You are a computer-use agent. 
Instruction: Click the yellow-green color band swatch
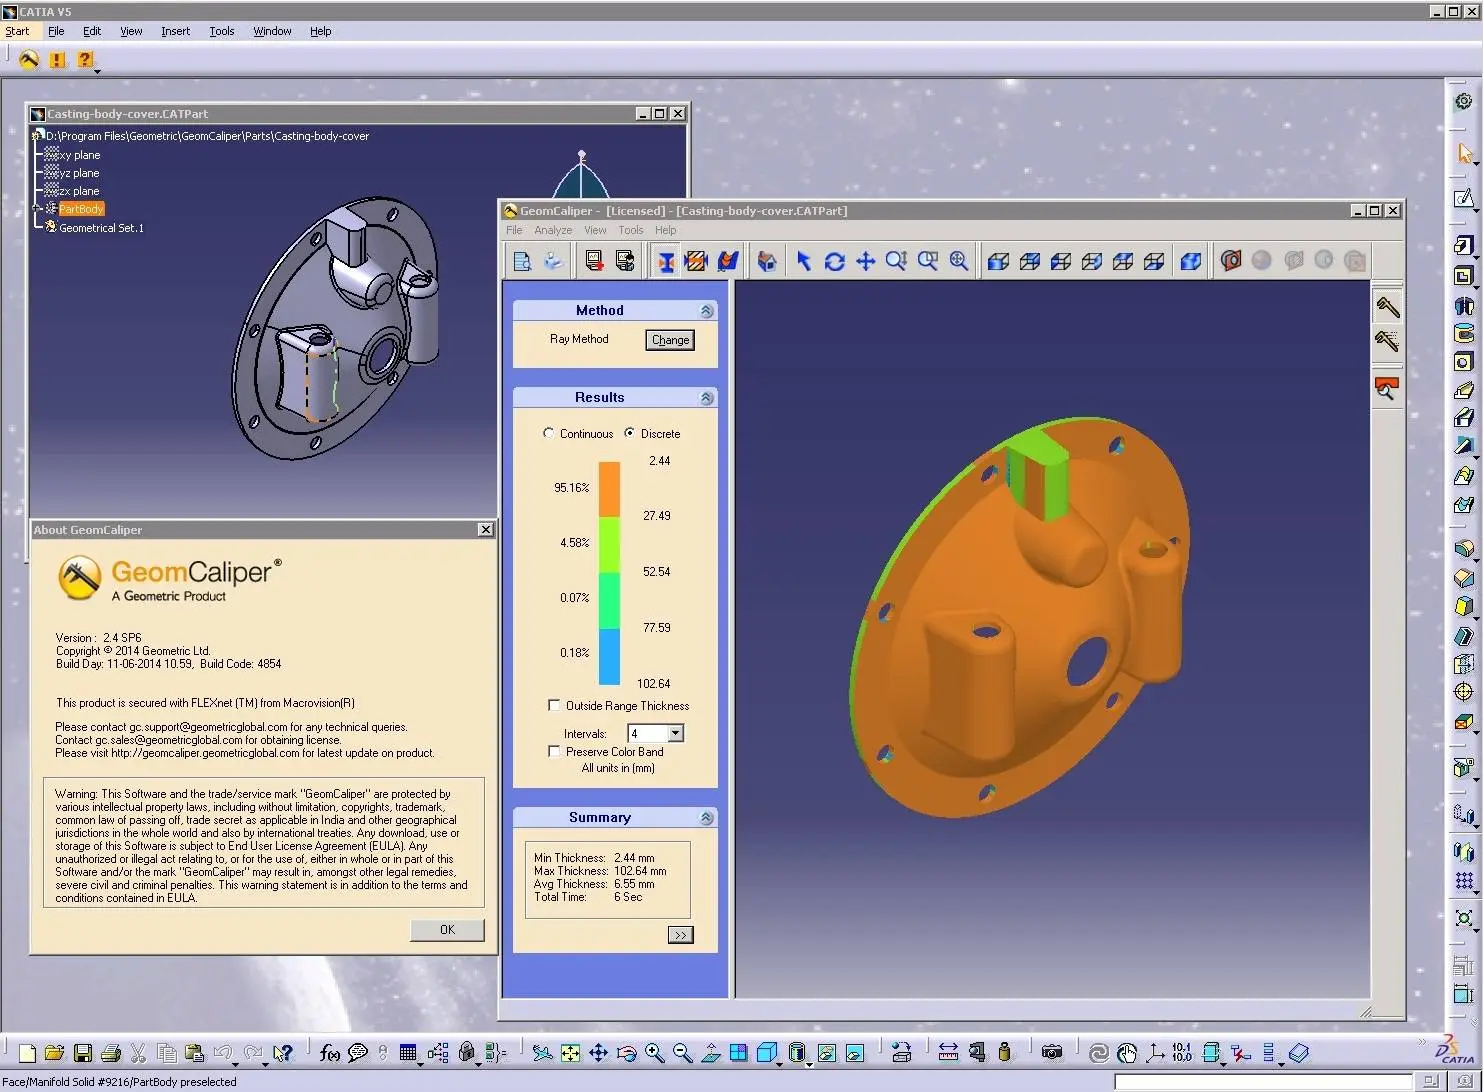point(609,544)
